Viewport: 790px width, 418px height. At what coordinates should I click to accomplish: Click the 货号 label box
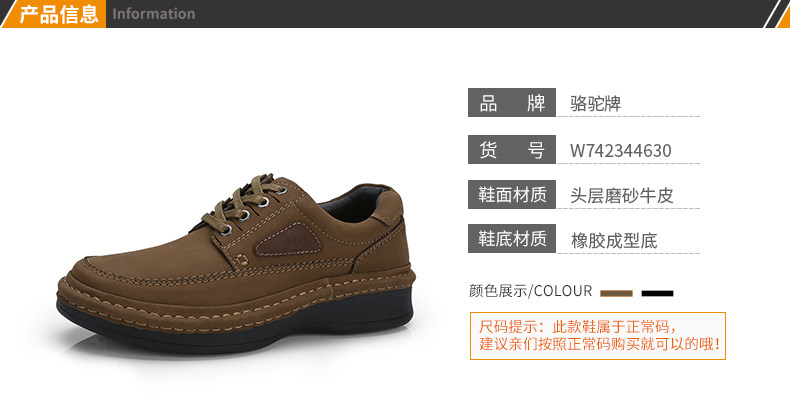[512, 150]
